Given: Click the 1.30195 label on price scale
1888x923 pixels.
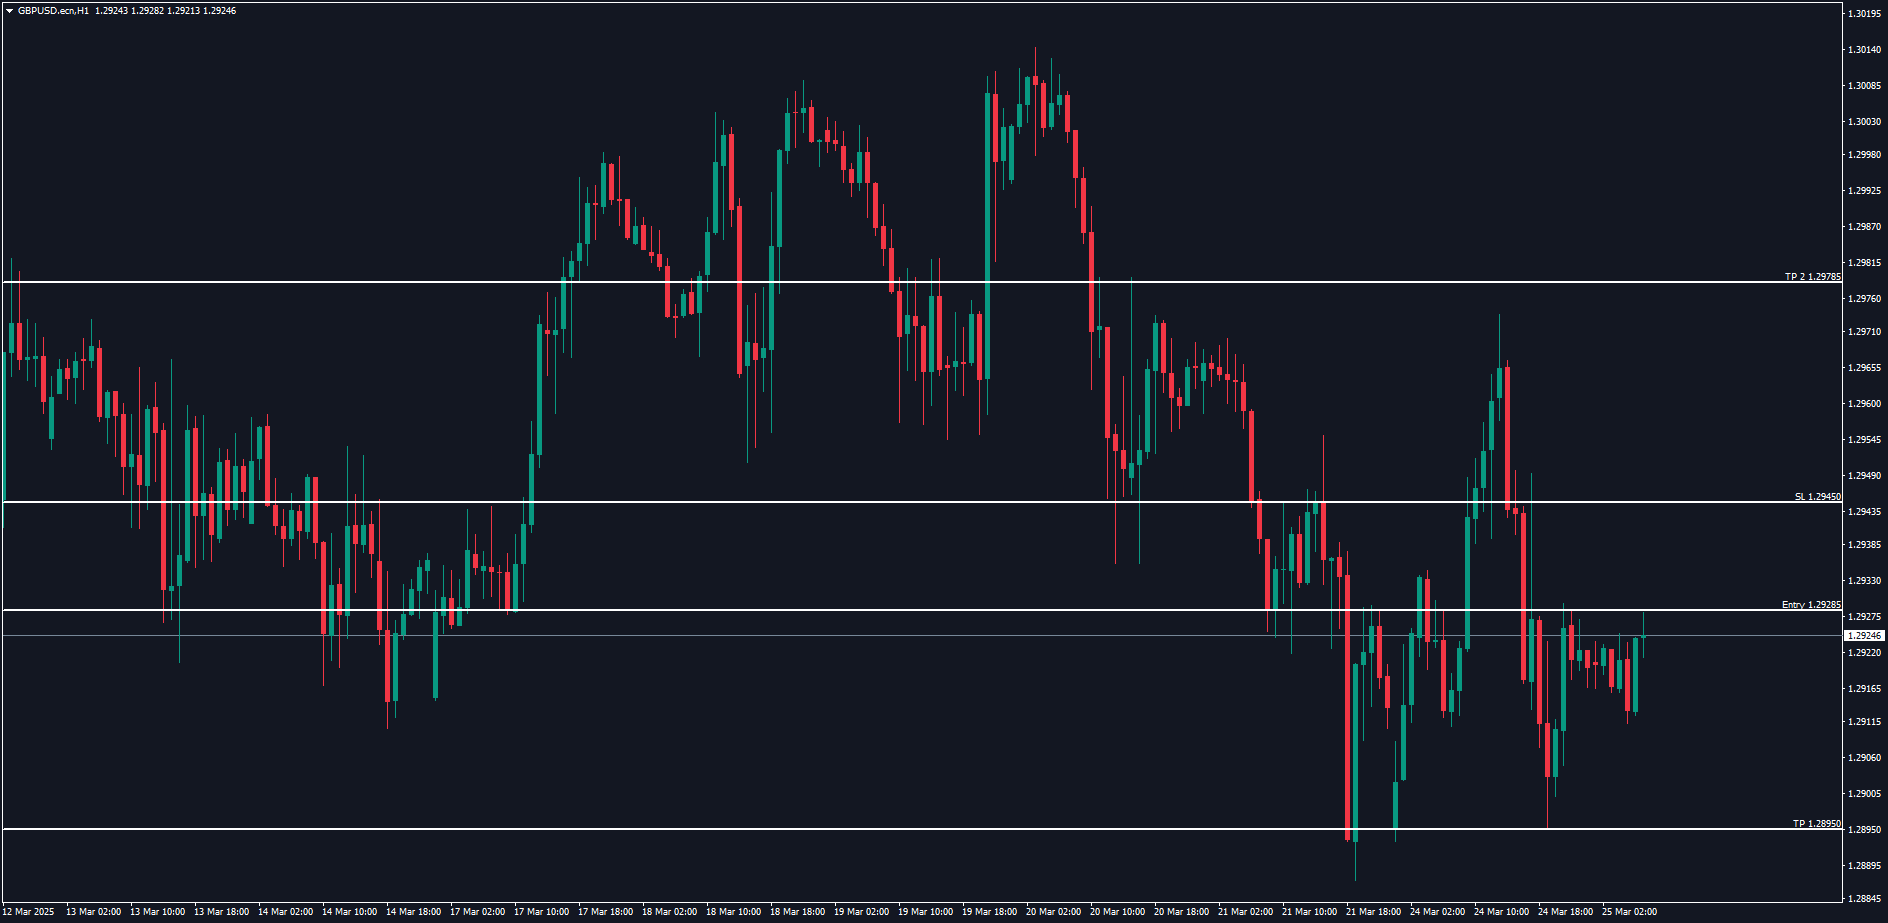Looking at the screenshot, I should 1864,14.
